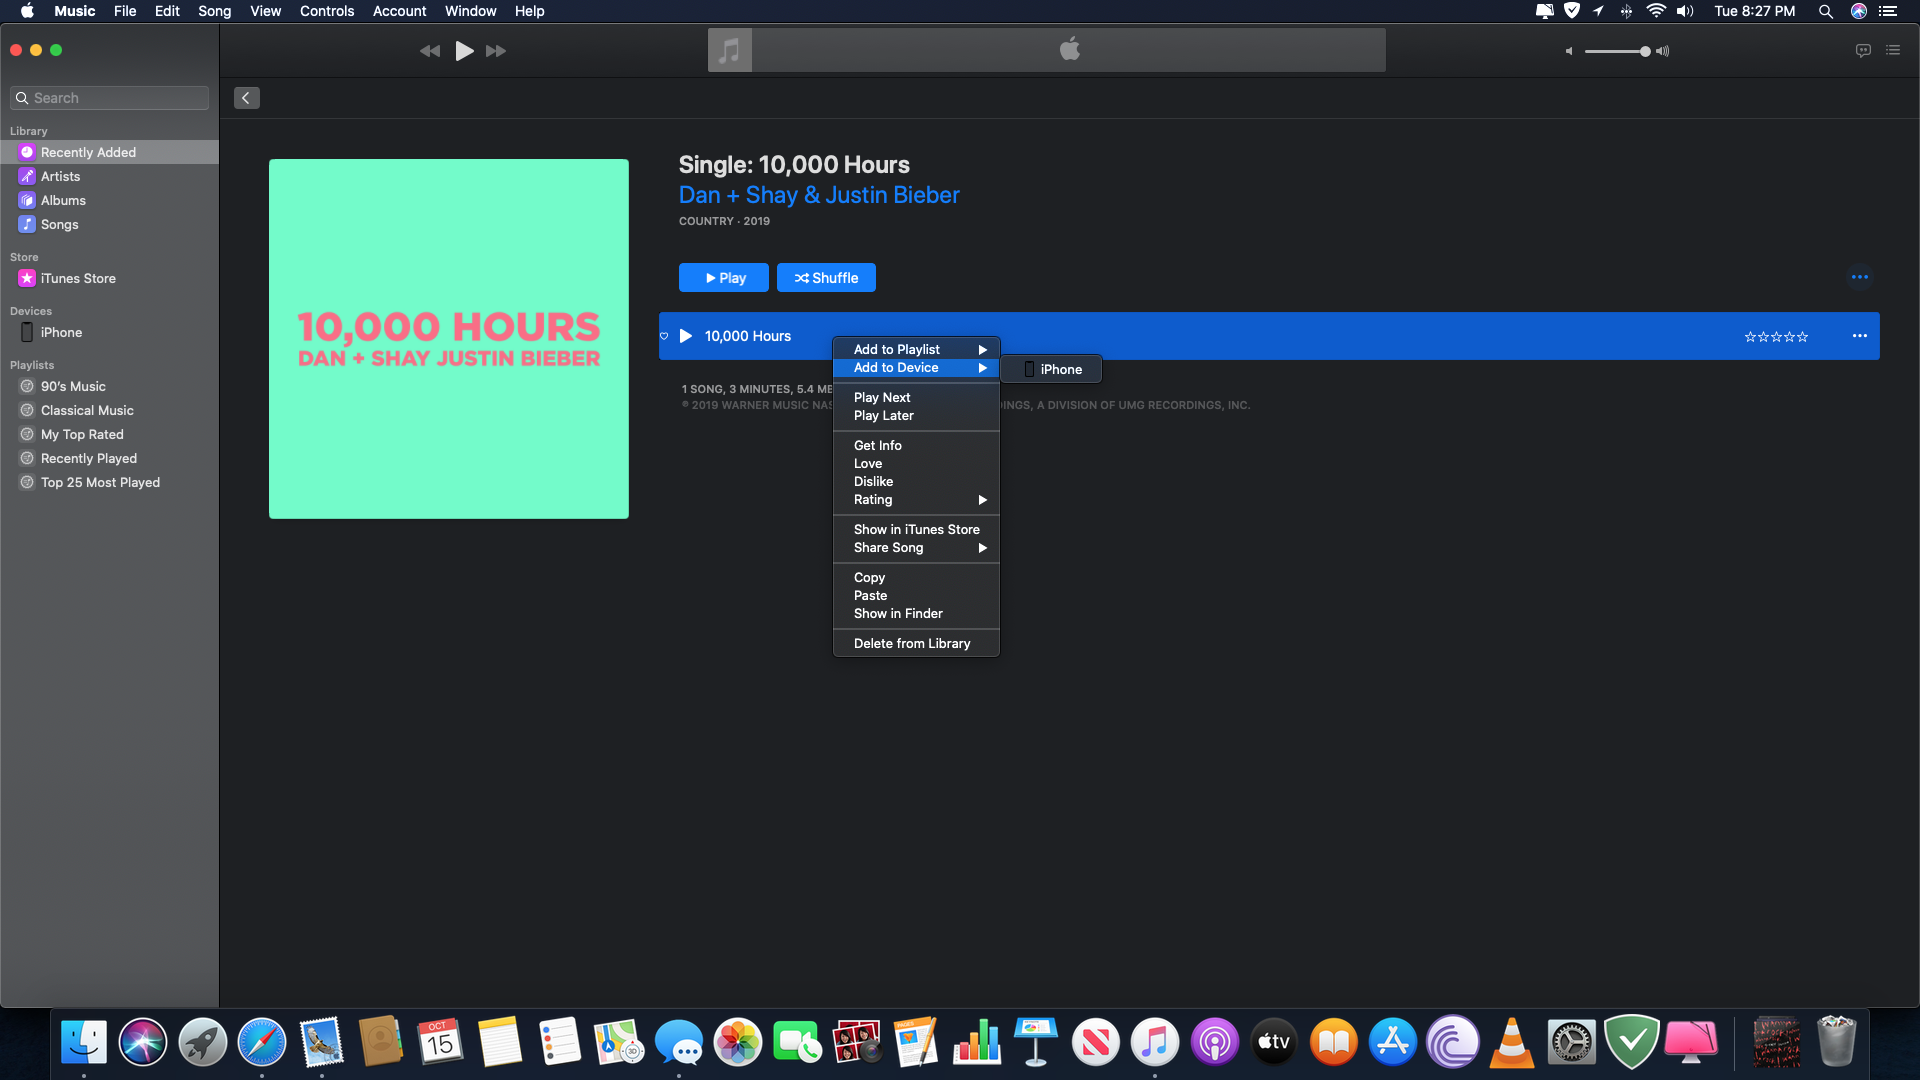Click the previous track rewind button

(x=430, y=51)
